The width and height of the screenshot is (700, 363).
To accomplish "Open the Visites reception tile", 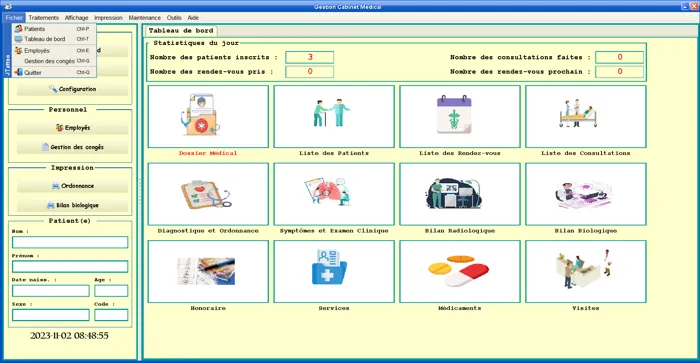I will coord(586,271).
